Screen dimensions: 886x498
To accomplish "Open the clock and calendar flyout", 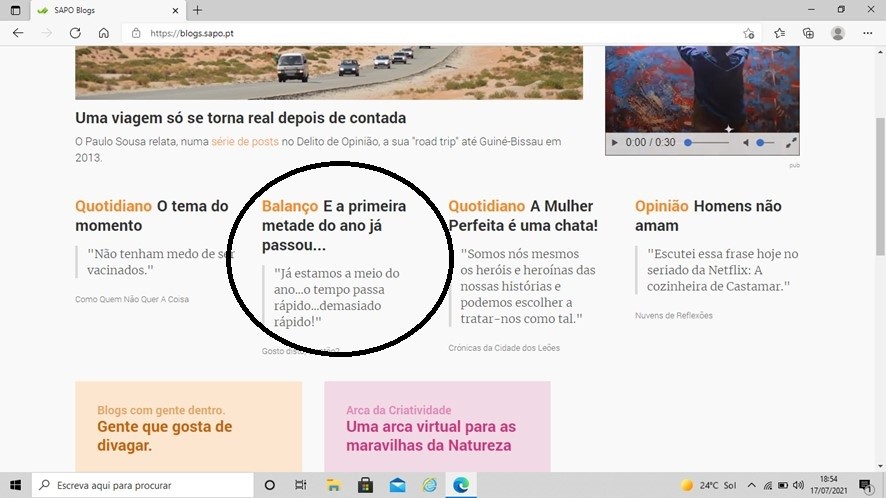I will click(x=828, y=485).
